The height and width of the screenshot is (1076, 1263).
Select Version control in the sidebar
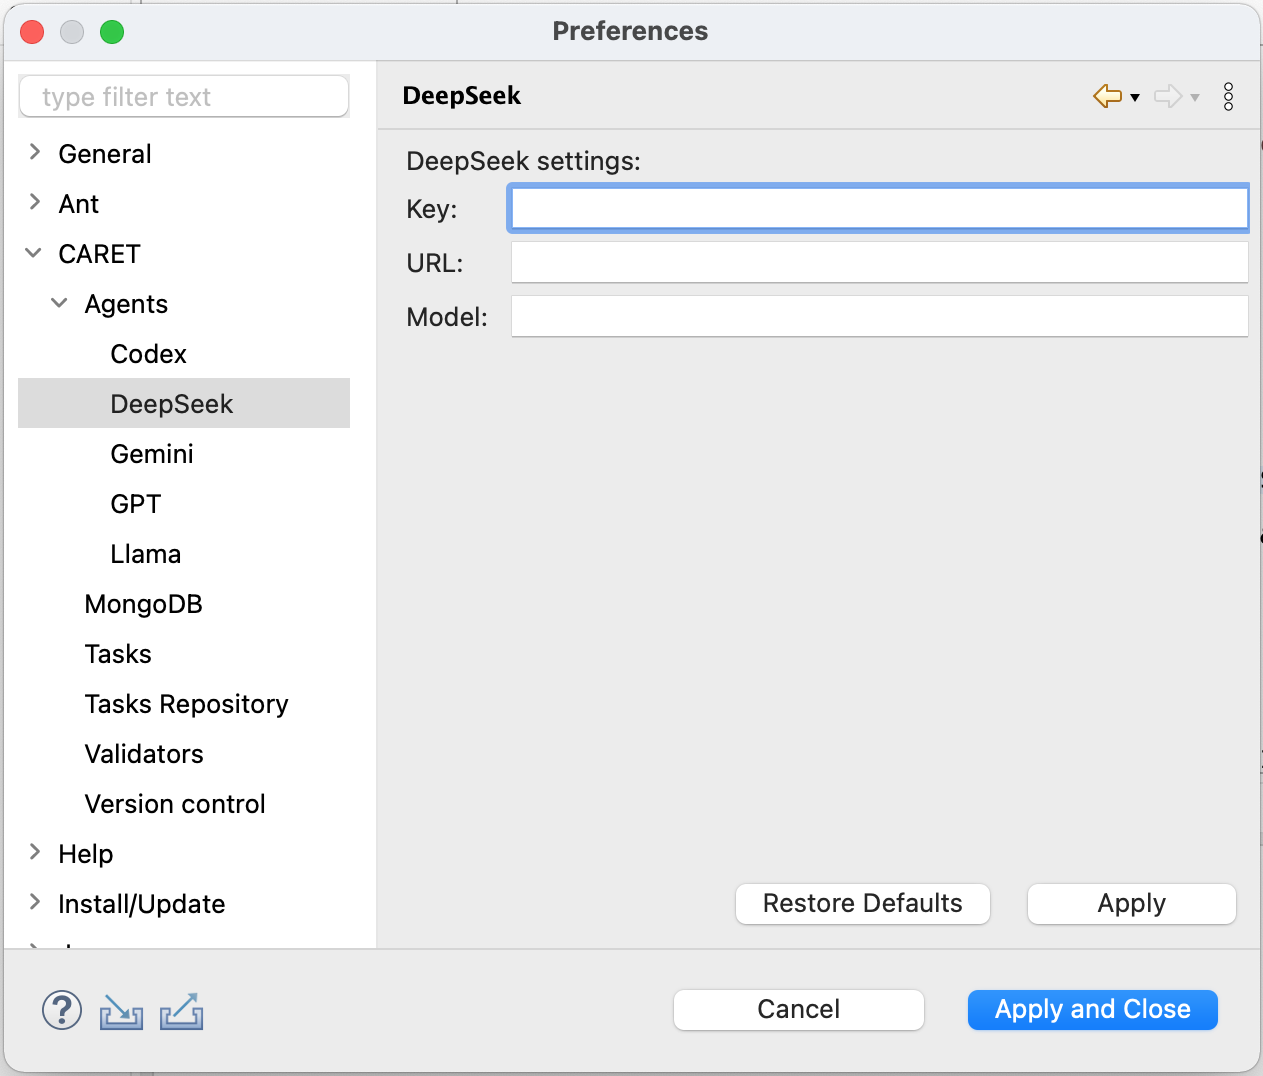(175, 803)
